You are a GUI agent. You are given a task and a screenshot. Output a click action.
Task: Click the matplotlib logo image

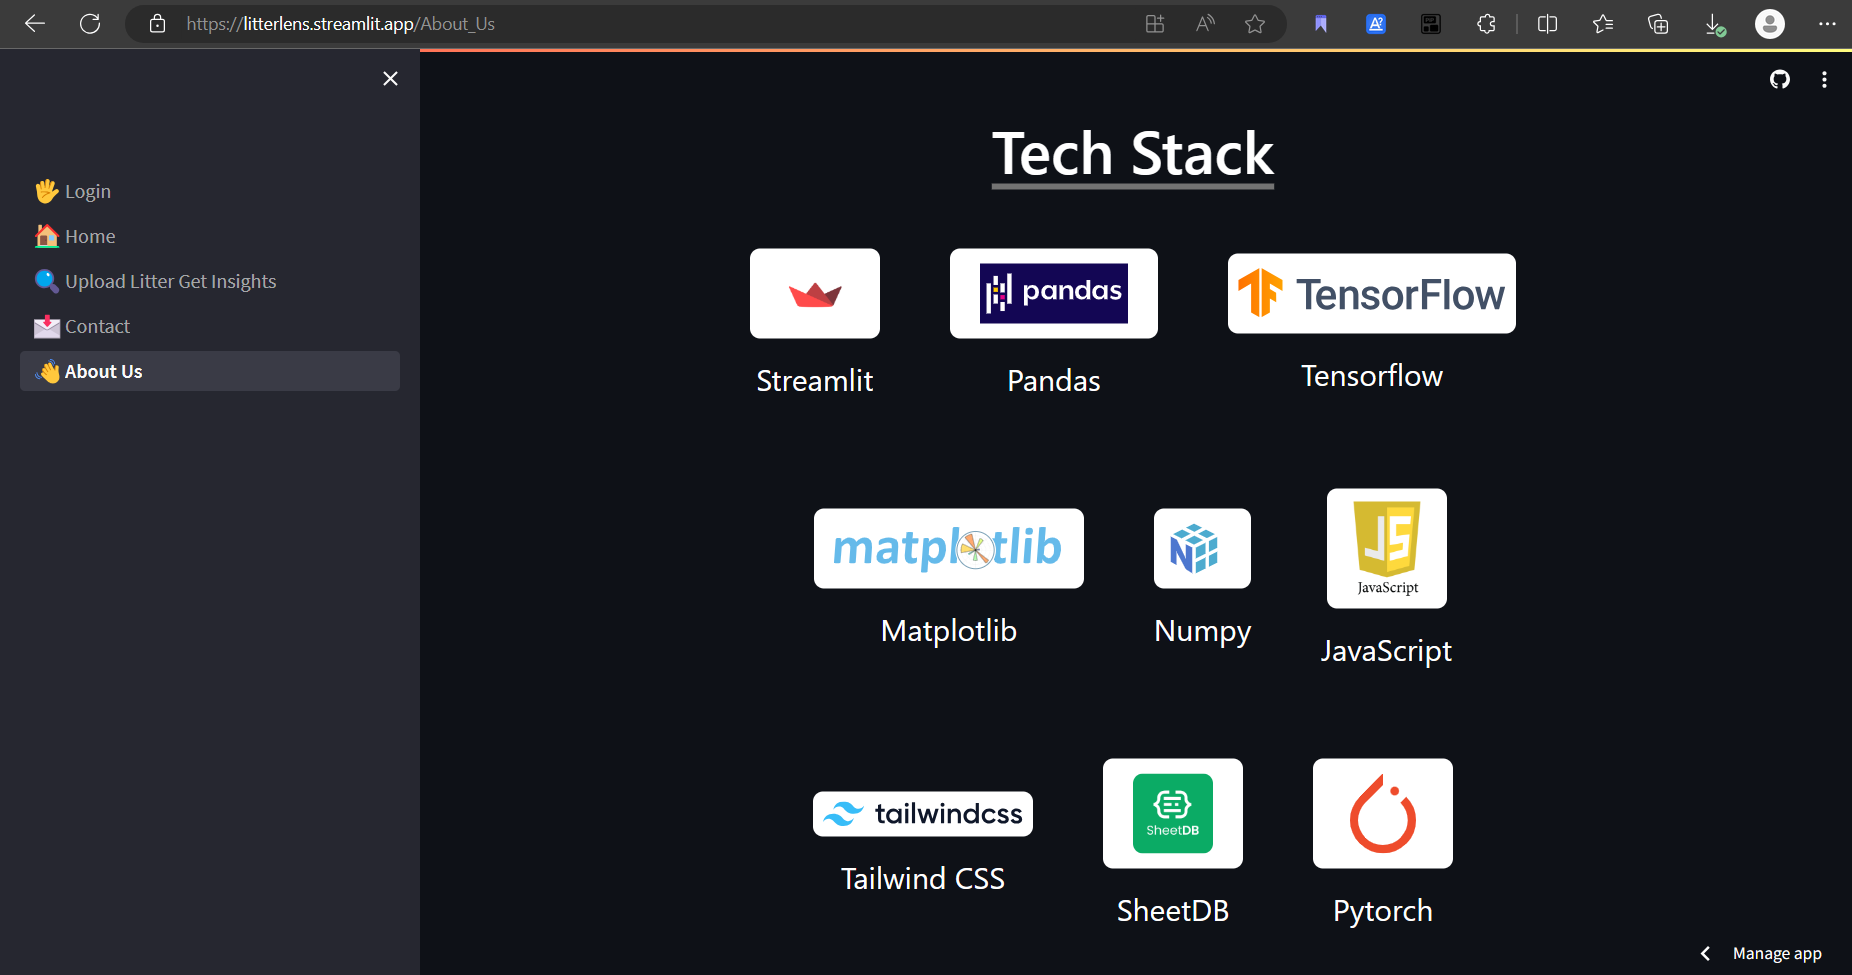click(x=949, y=548)
